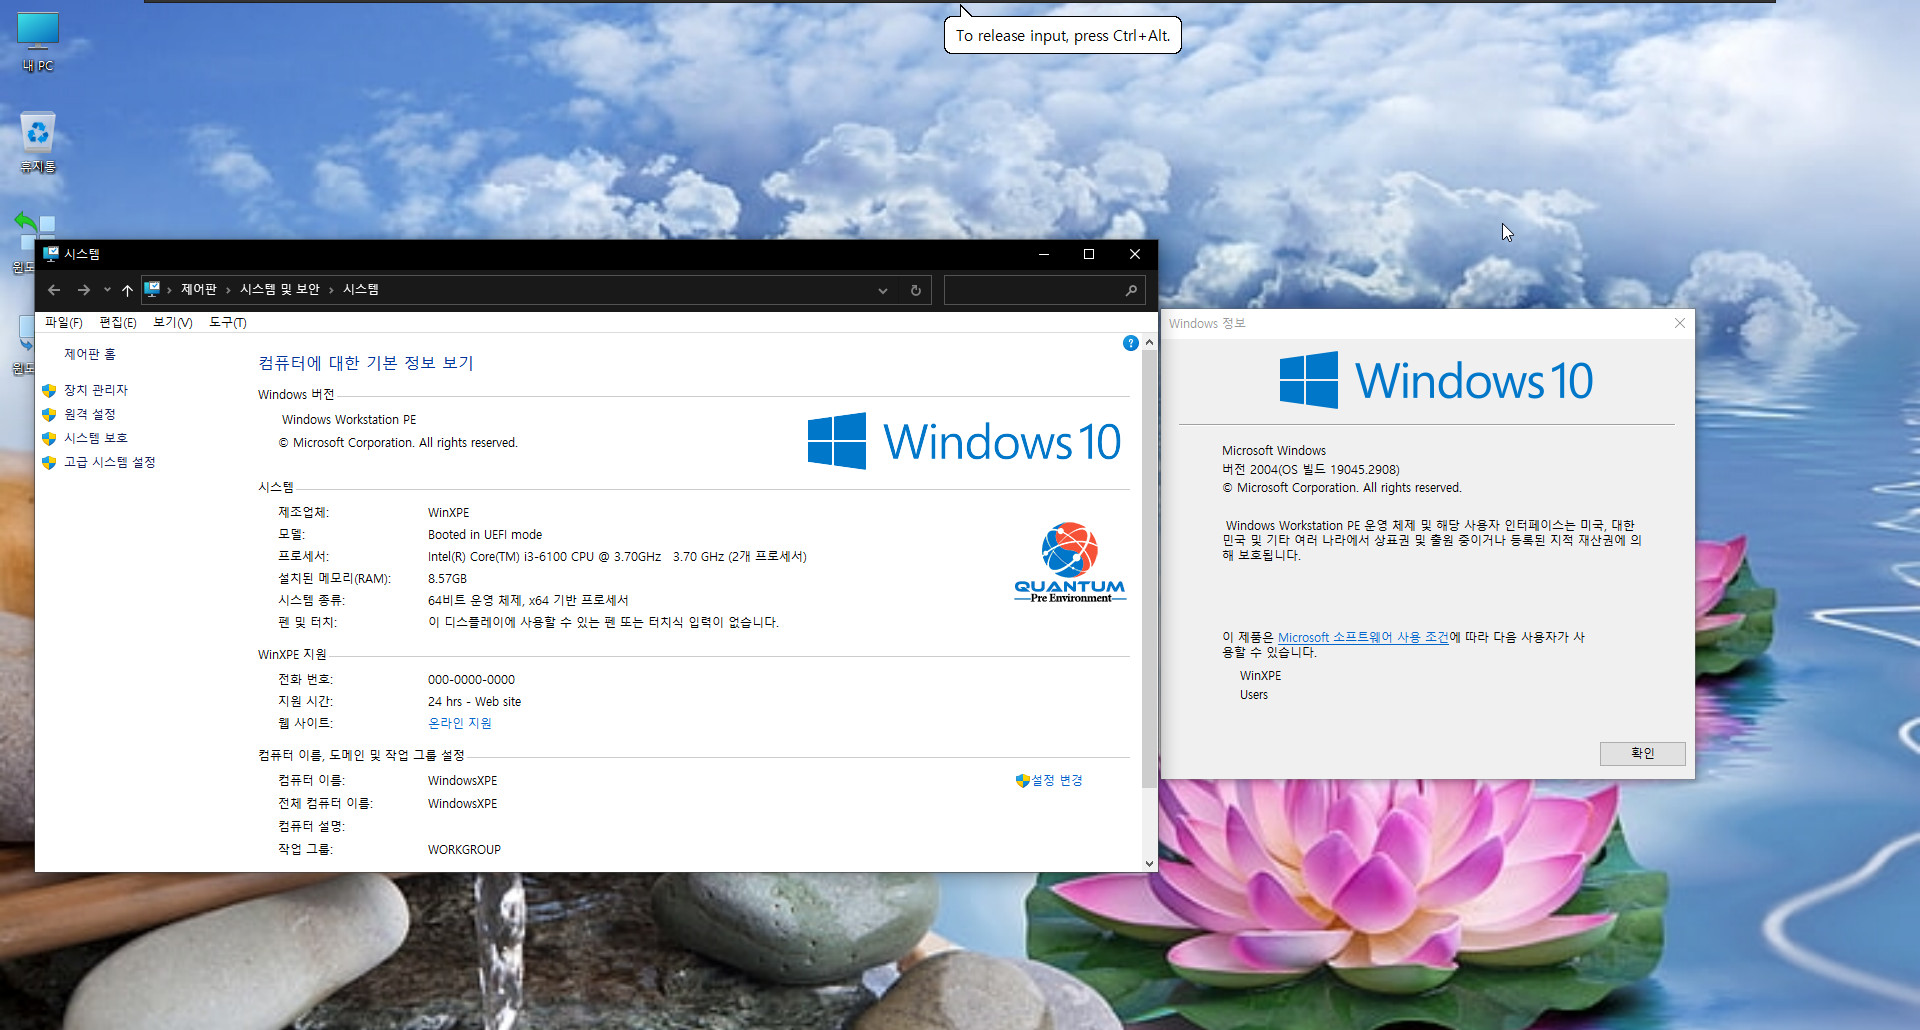Screen dimensions: 1920x1030
Task: Click the 19045.2908 version line in dialog
Action: [x=1311, y=469]
